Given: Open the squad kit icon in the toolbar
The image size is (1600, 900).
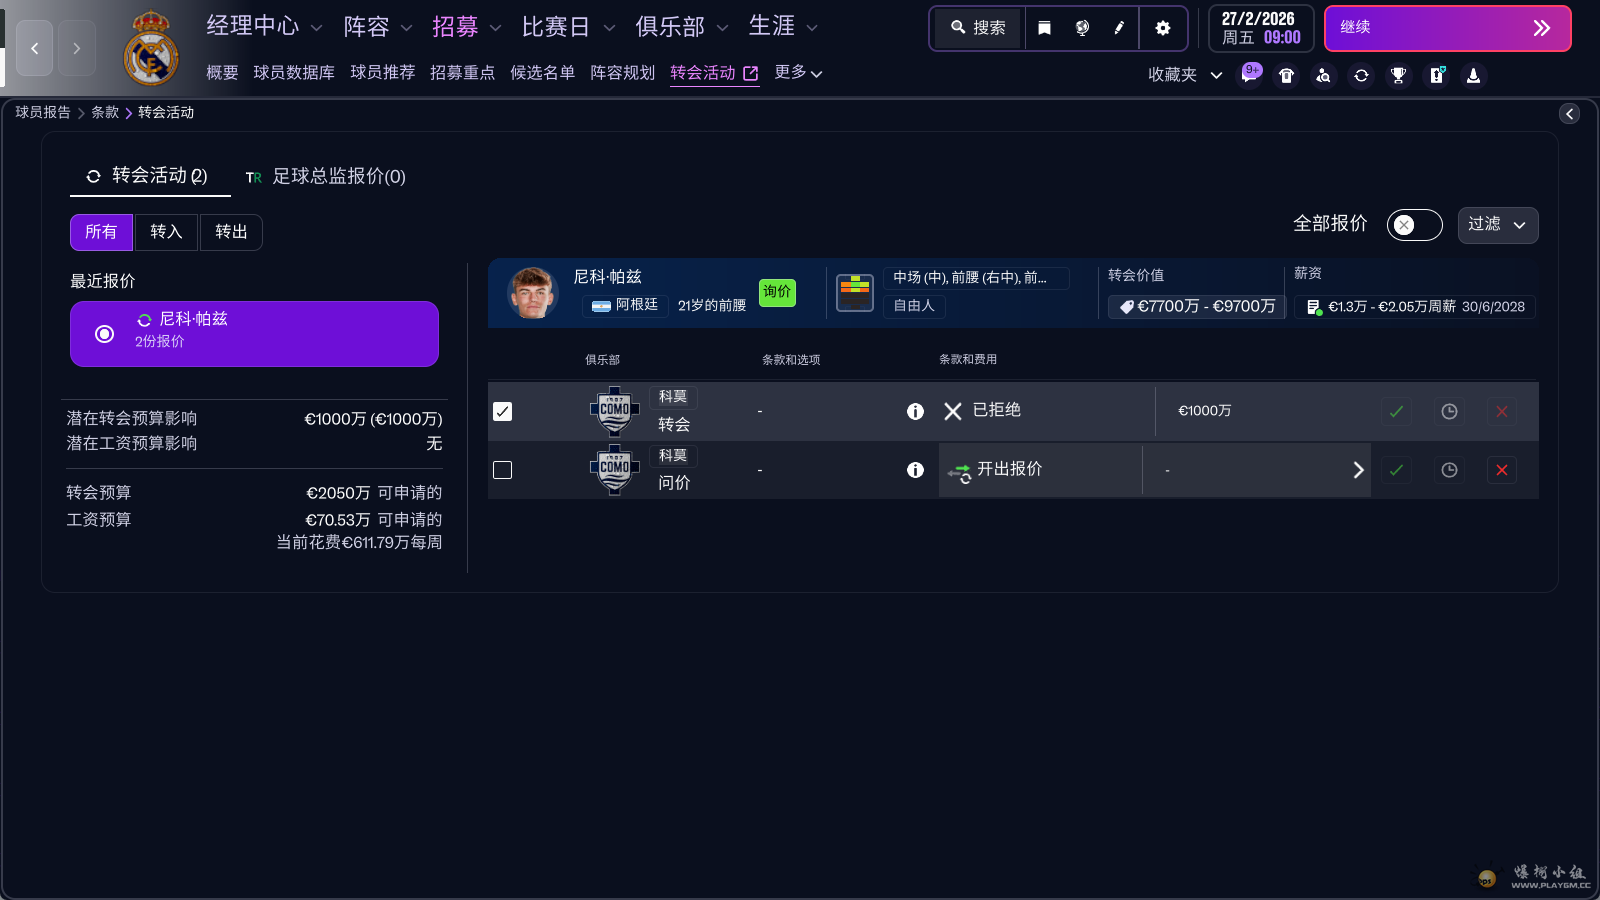Looking at the screenshot, I should (x=1287, y=75).
